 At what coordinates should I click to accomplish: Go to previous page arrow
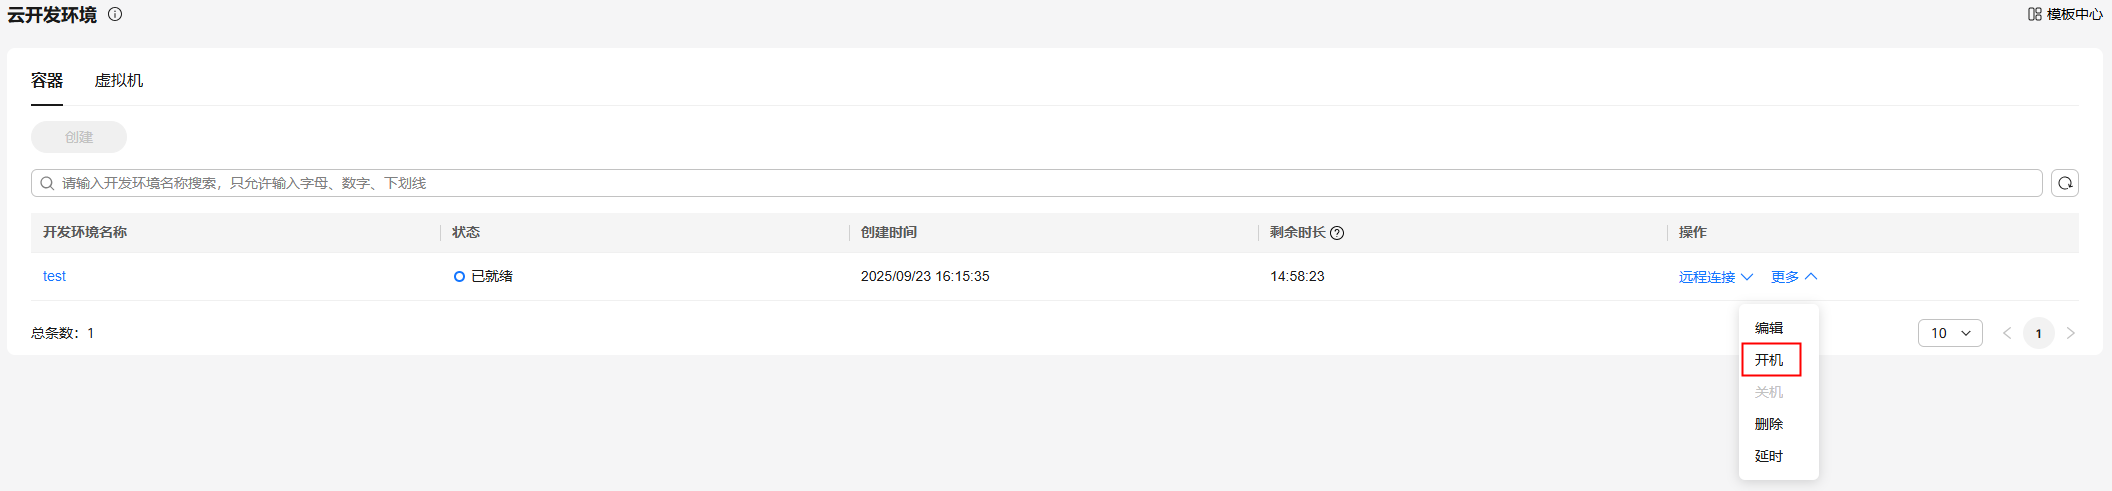tap(2007, 333)
